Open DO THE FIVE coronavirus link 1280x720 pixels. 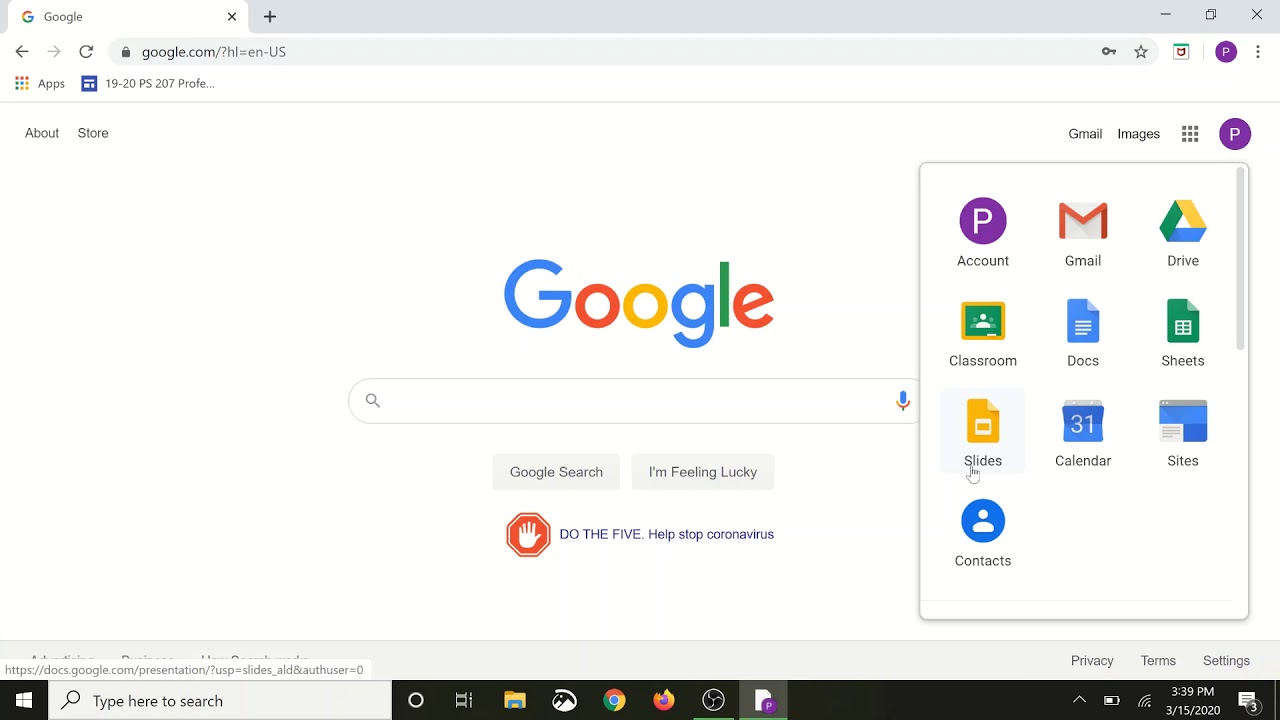pos(667,534)
